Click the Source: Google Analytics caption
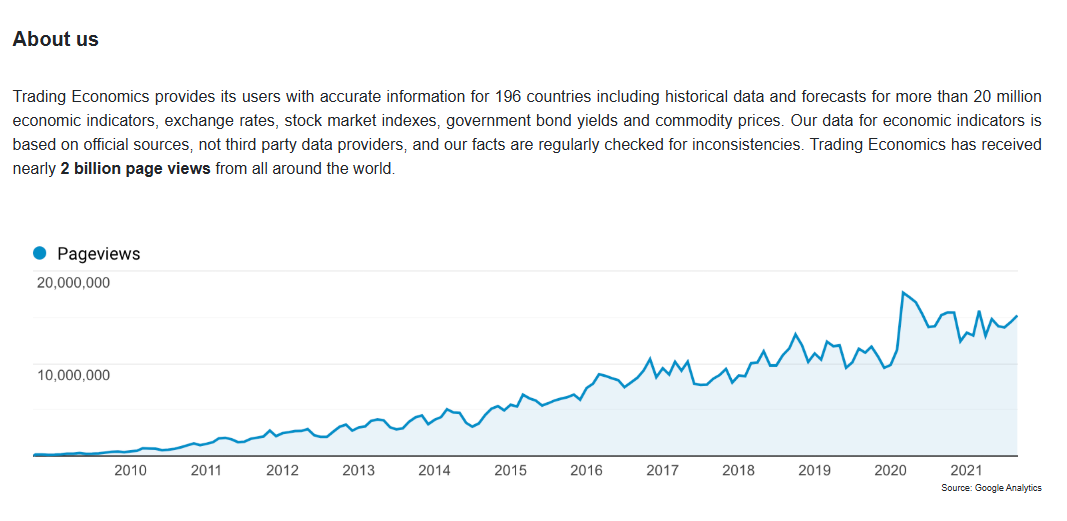The height and width of the screenshot is (521, 1067). pos(991,488)
